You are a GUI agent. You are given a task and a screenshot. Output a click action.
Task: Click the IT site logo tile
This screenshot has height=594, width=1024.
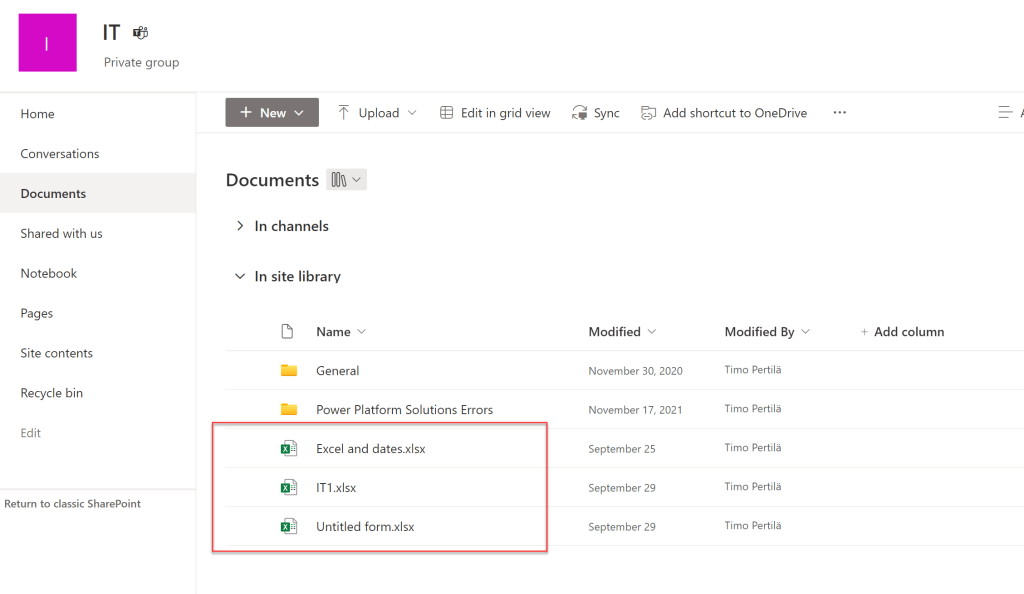pos(47,43)
